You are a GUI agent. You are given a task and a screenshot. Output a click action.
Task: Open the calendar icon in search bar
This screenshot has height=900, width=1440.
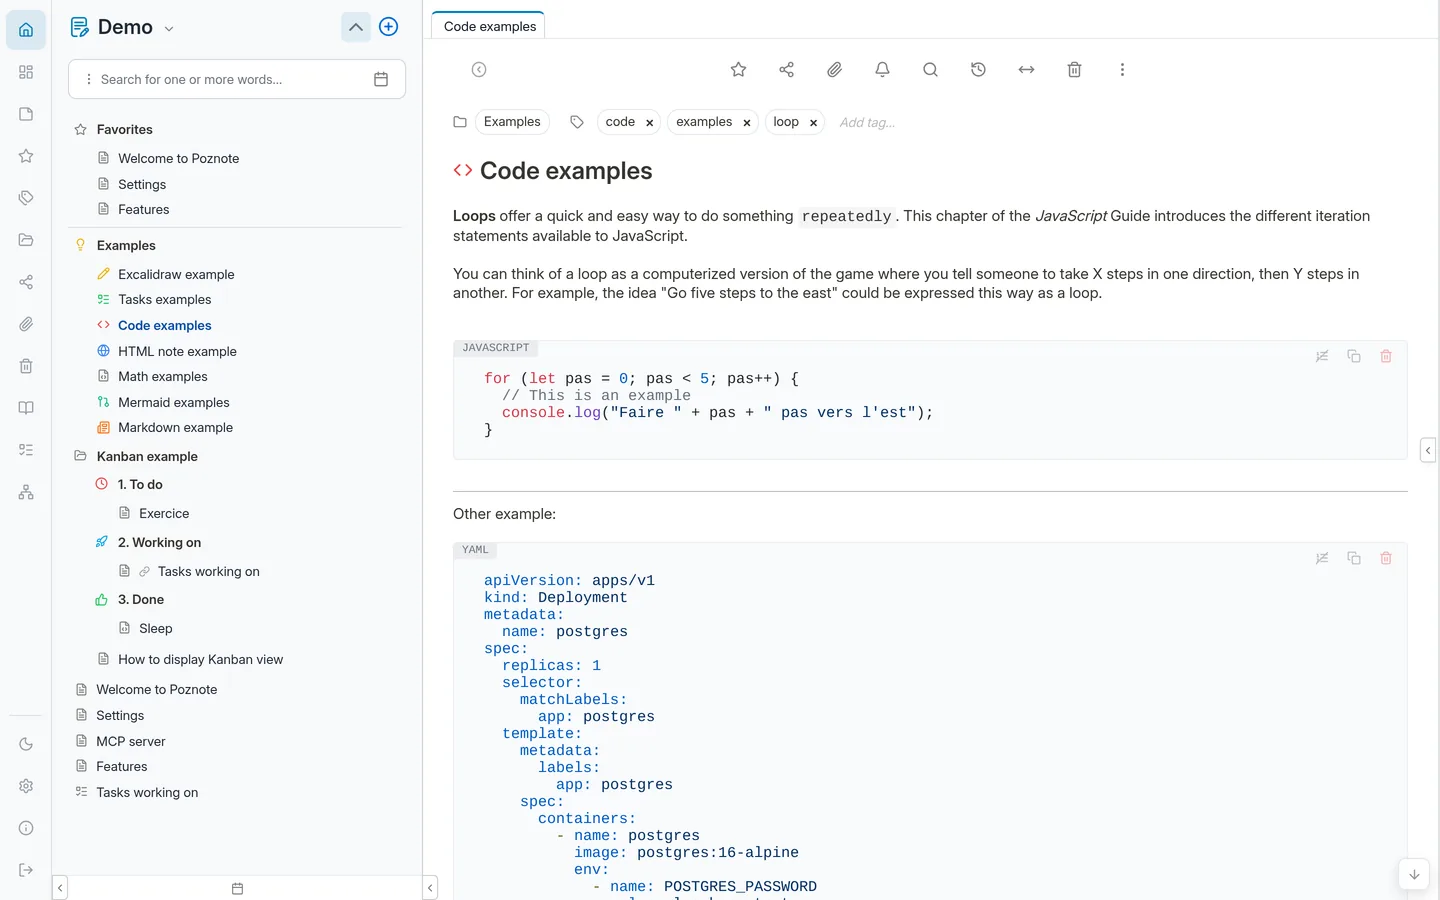pos(381,79)
